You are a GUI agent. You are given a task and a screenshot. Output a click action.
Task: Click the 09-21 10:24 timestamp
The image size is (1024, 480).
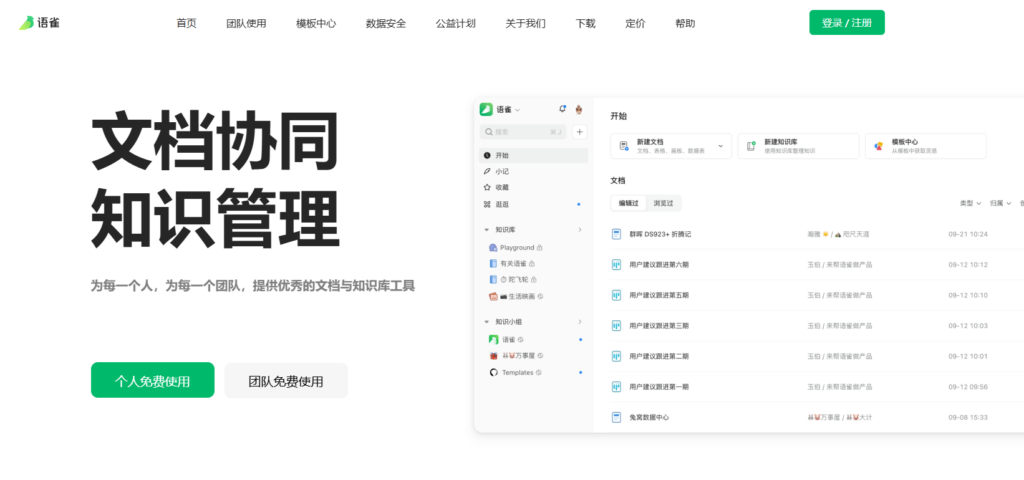tap(968, 234)
